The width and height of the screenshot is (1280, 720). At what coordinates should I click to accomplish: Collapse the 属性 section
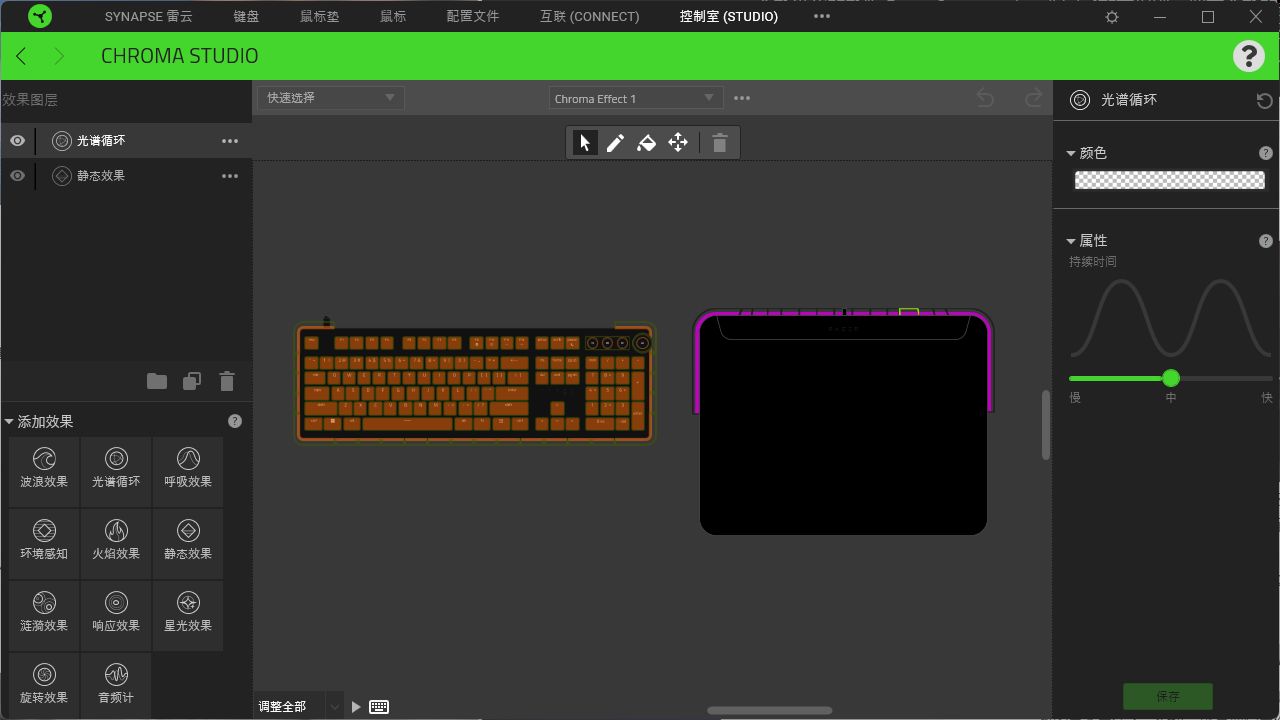(1071, 241)
